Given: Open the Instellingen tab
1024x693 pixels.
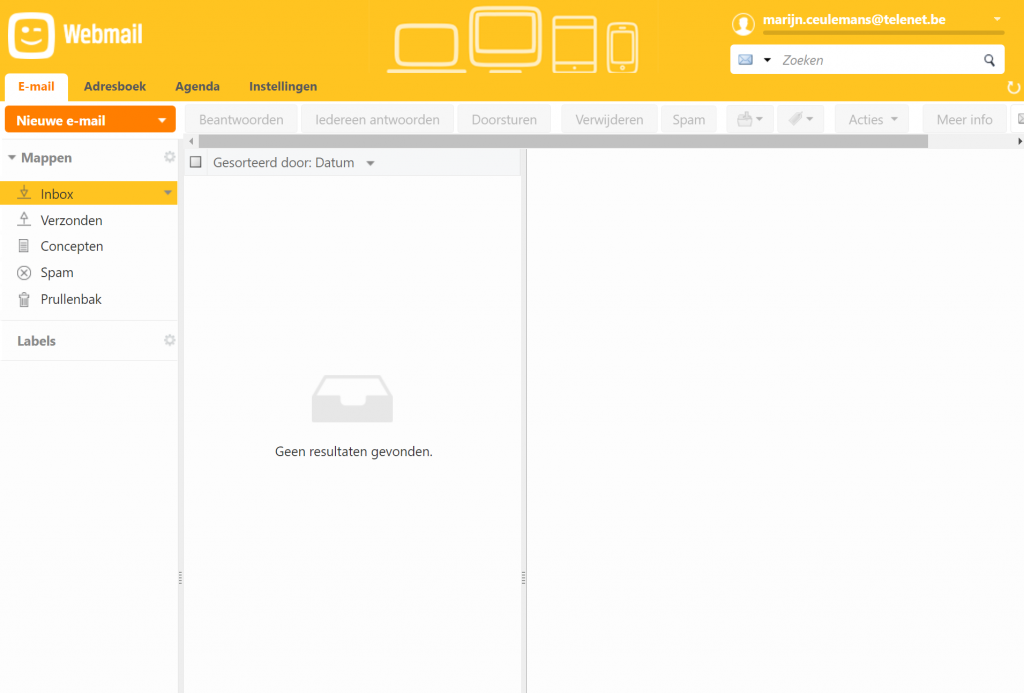Looking at the screenshot, I should pyautogui.click(x=283, y=87).
